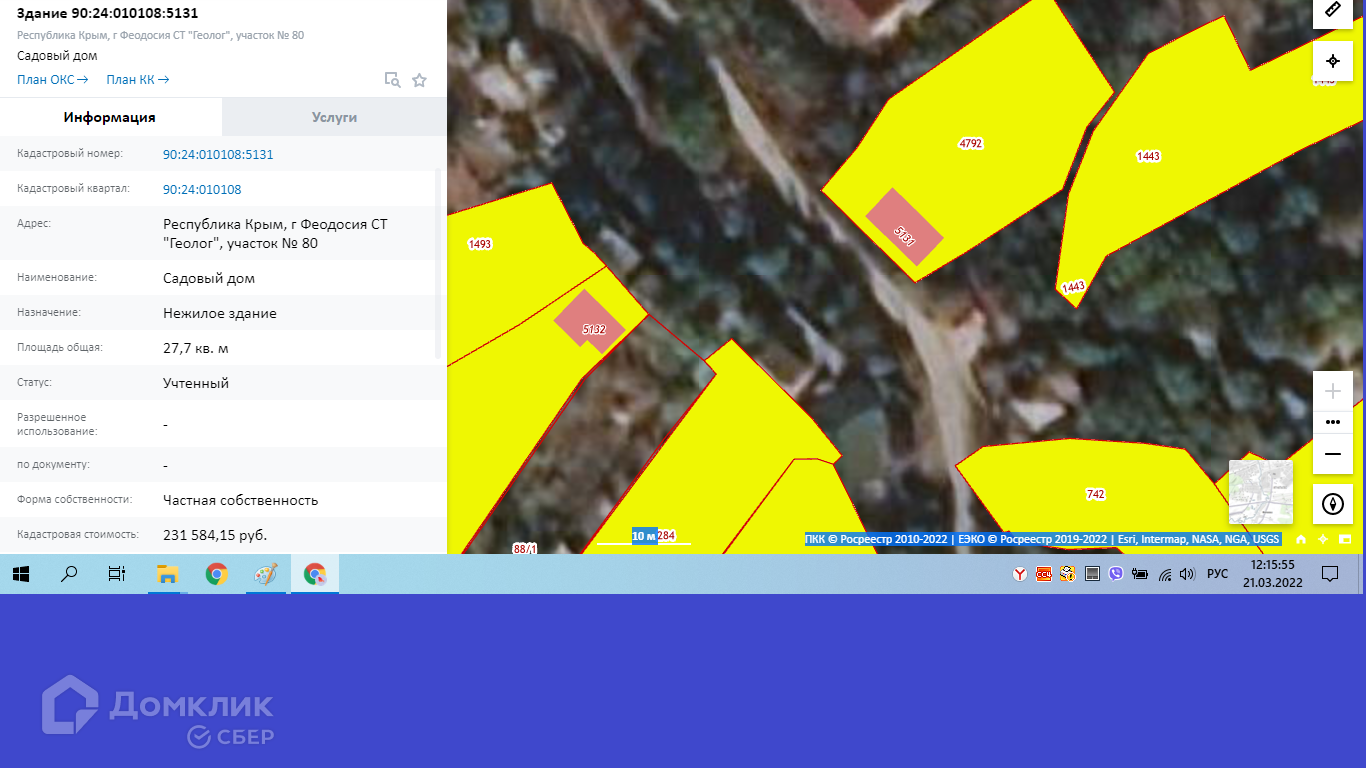Open the Windows Start menu
Screen dimensions: 1366x768
pyautogui.click(x=21, y=574)
